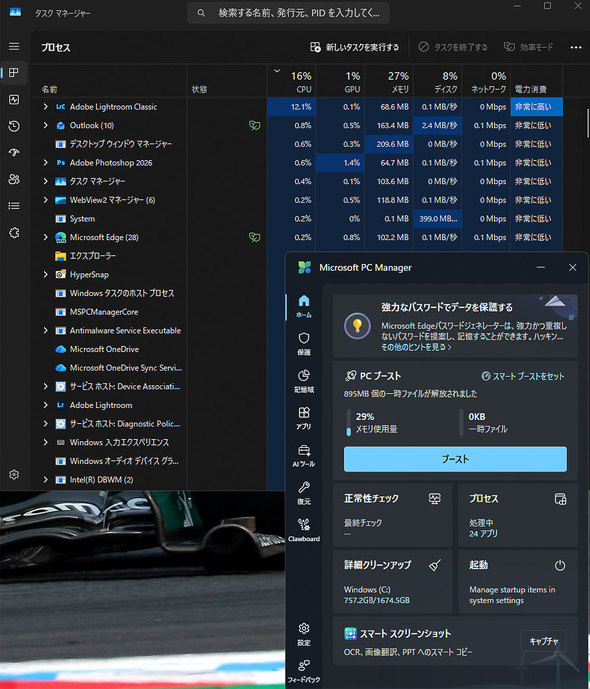This screenshot has width=590, height=689.
Task: Sort by CPU column header
Action: tap(291, 82)
